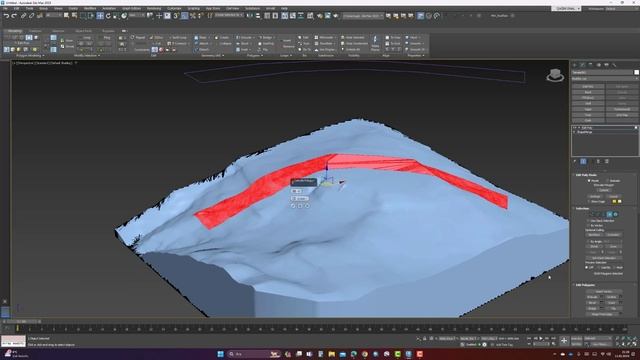Select Element sub-object level icon
Viewport: 640px width, 360px height.
(616, 214)
